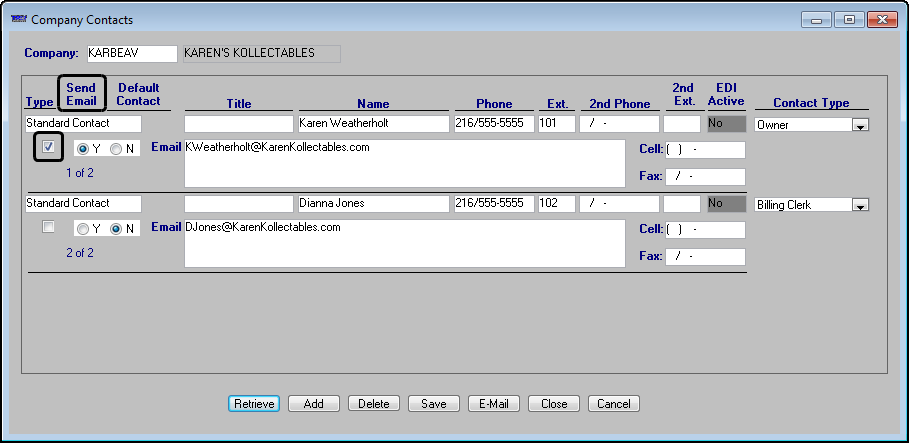
Task: Click the Cell field for Dianna Jones
Action: pos(705,230)
